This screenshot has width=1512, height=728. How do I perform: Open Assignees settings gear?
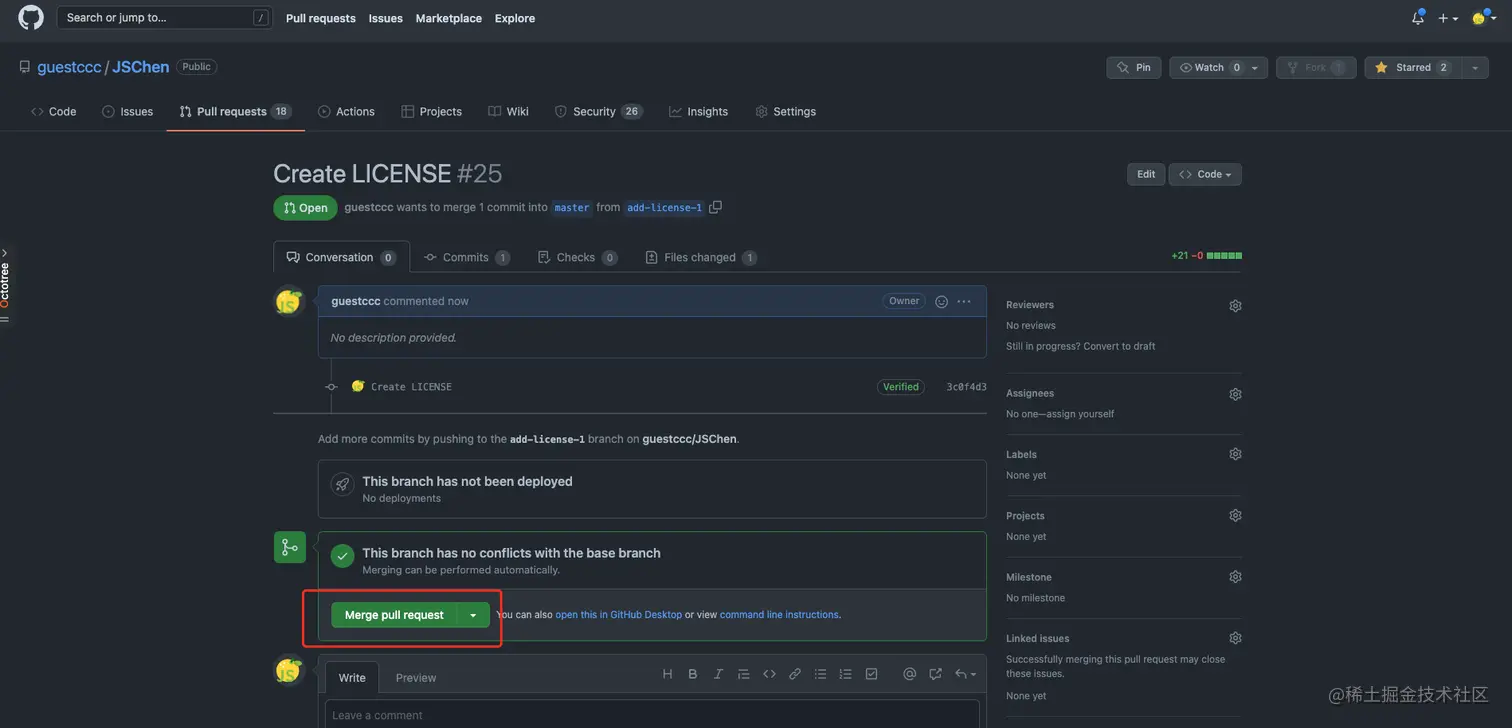click(x=1235, y=394)
